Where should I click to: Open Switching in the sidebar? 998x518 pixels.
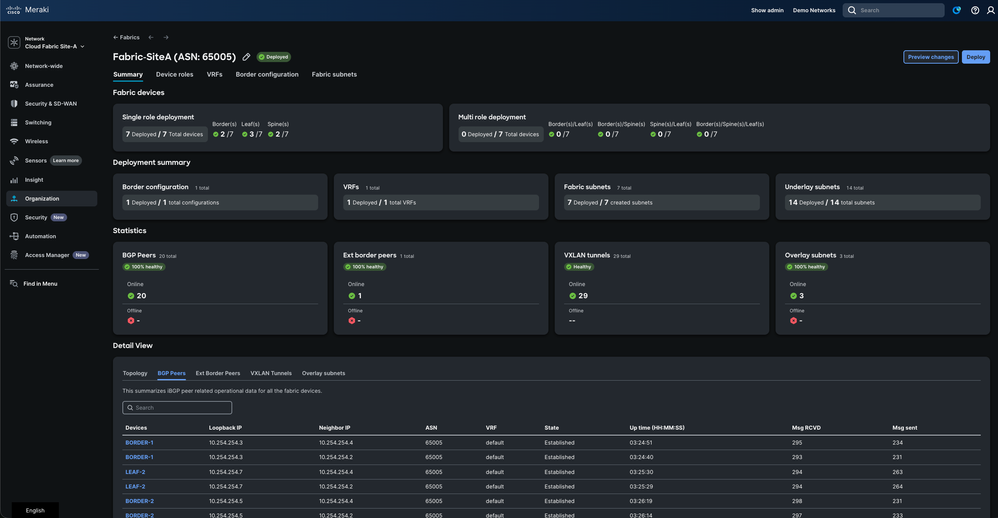(38, 122)
